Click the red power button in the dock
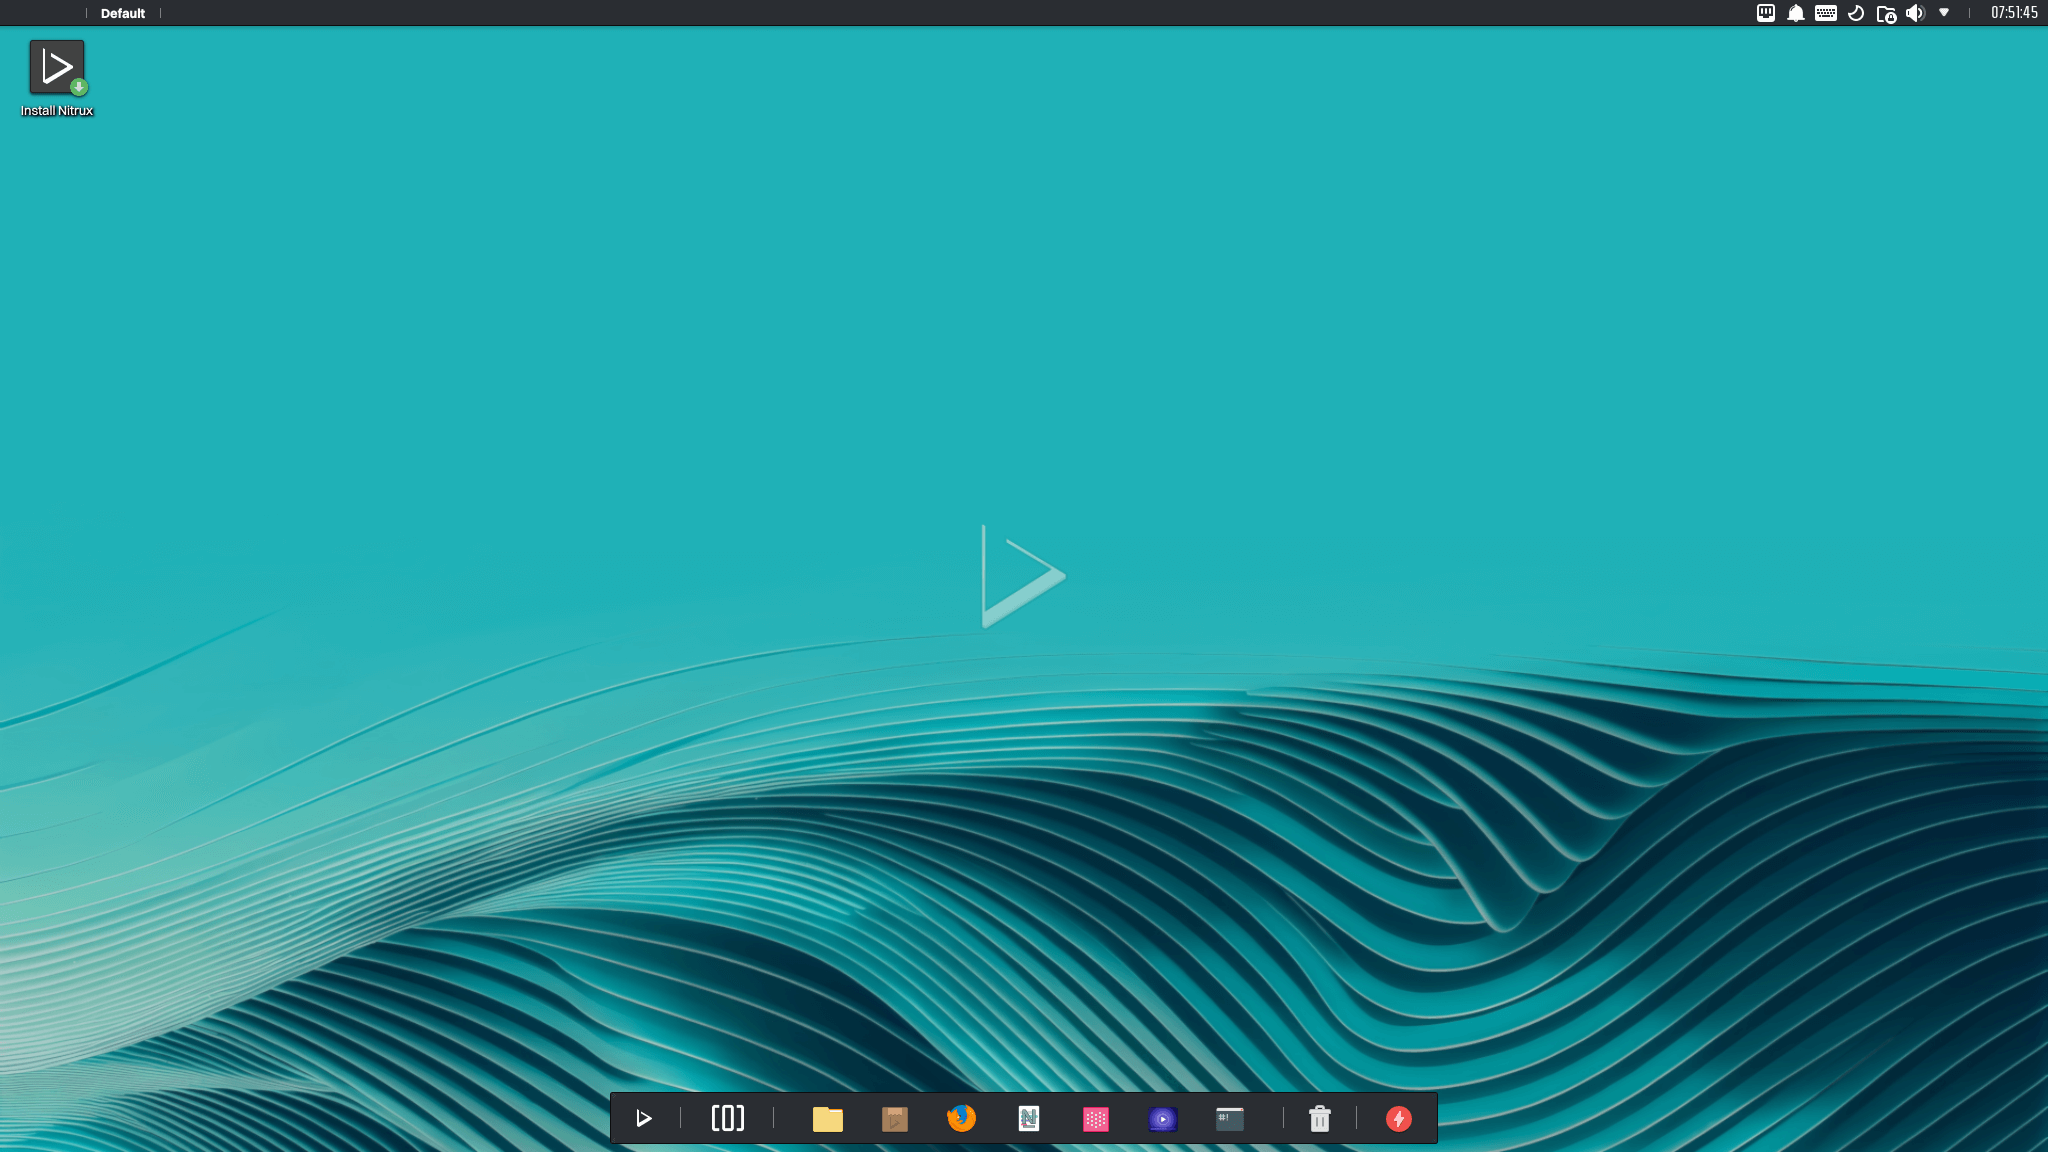Viewport: 2048px width, 1152px height. coord(1398,1118)
